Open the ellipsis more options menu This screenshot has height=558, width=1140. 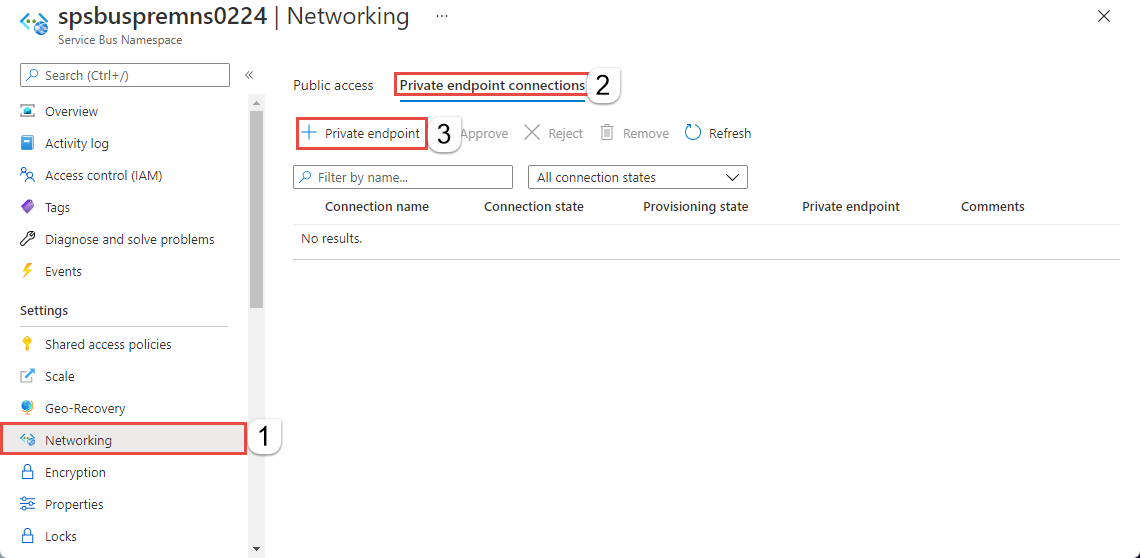(441, 15)
